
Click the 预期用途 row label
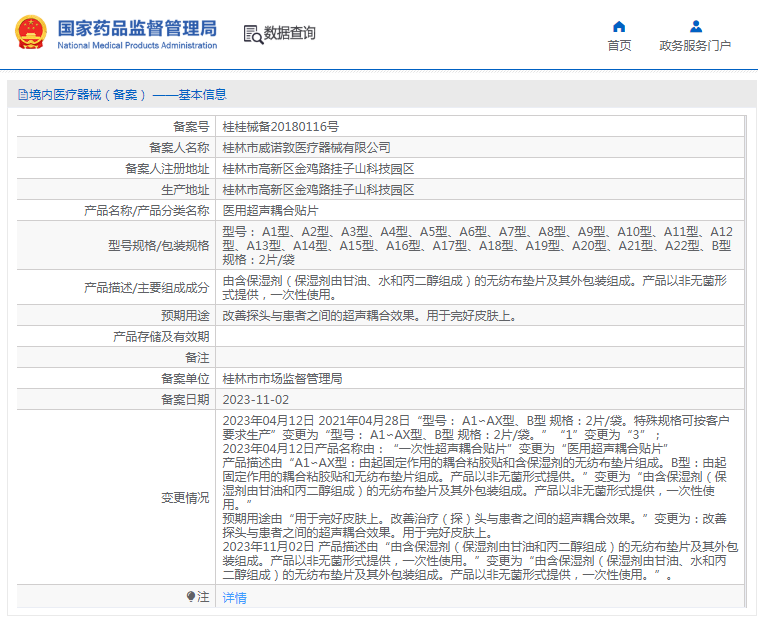[x=185, y=316]
